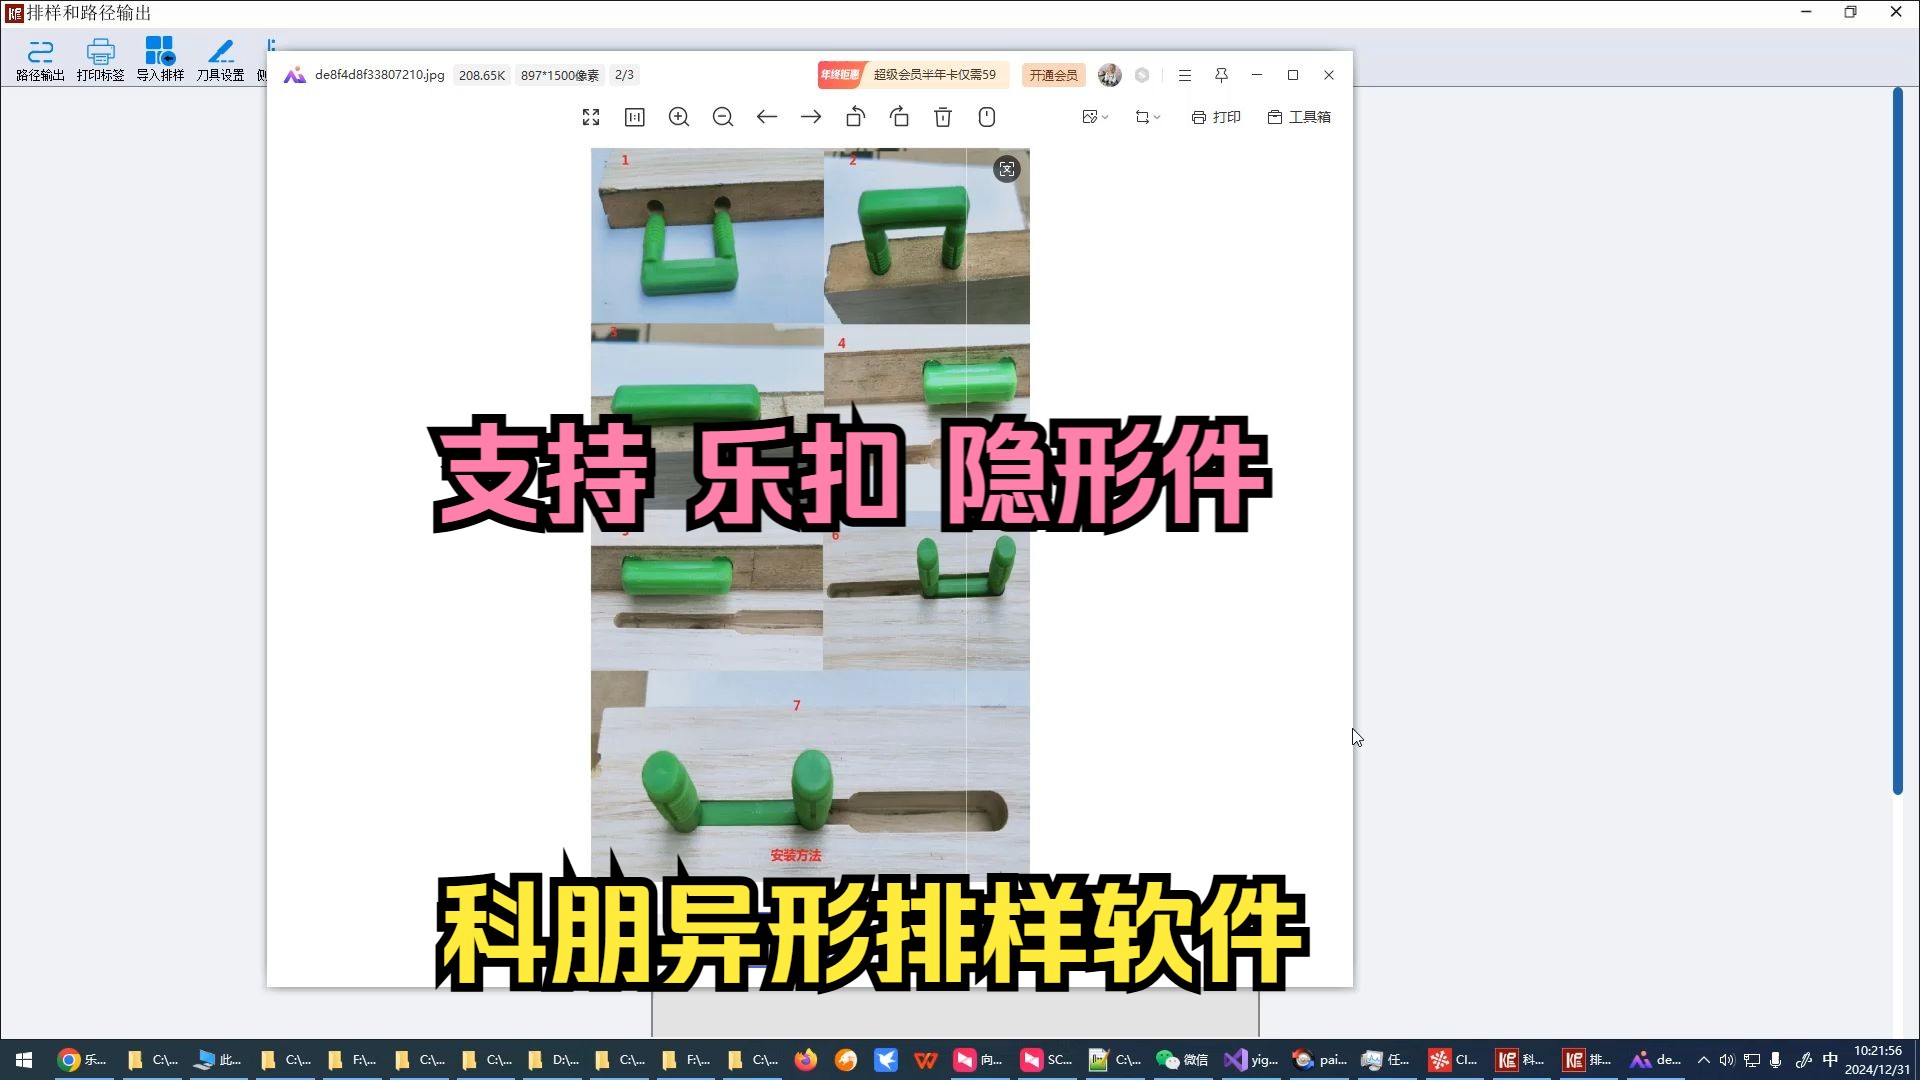
Task: Click 路径输出 in the nesting toolbar
Action: tap(40, 60)
